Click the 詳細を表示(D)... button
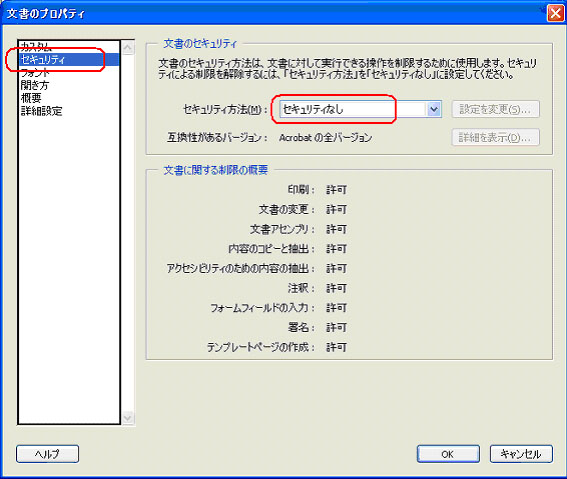 click(495, 137)
